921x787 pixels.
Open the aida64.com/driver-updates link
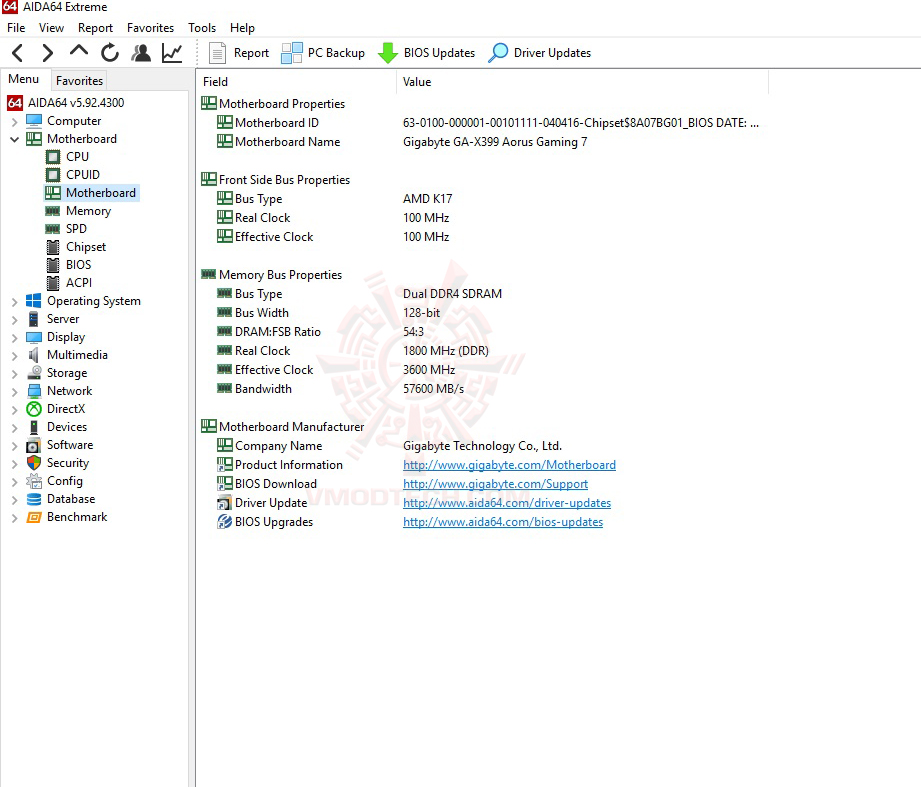[x=507, y=503]
